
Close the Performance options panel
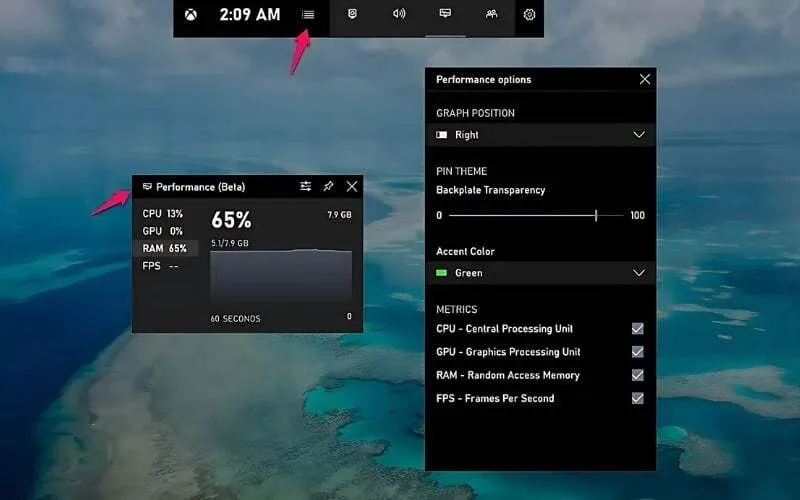(645, 79)
